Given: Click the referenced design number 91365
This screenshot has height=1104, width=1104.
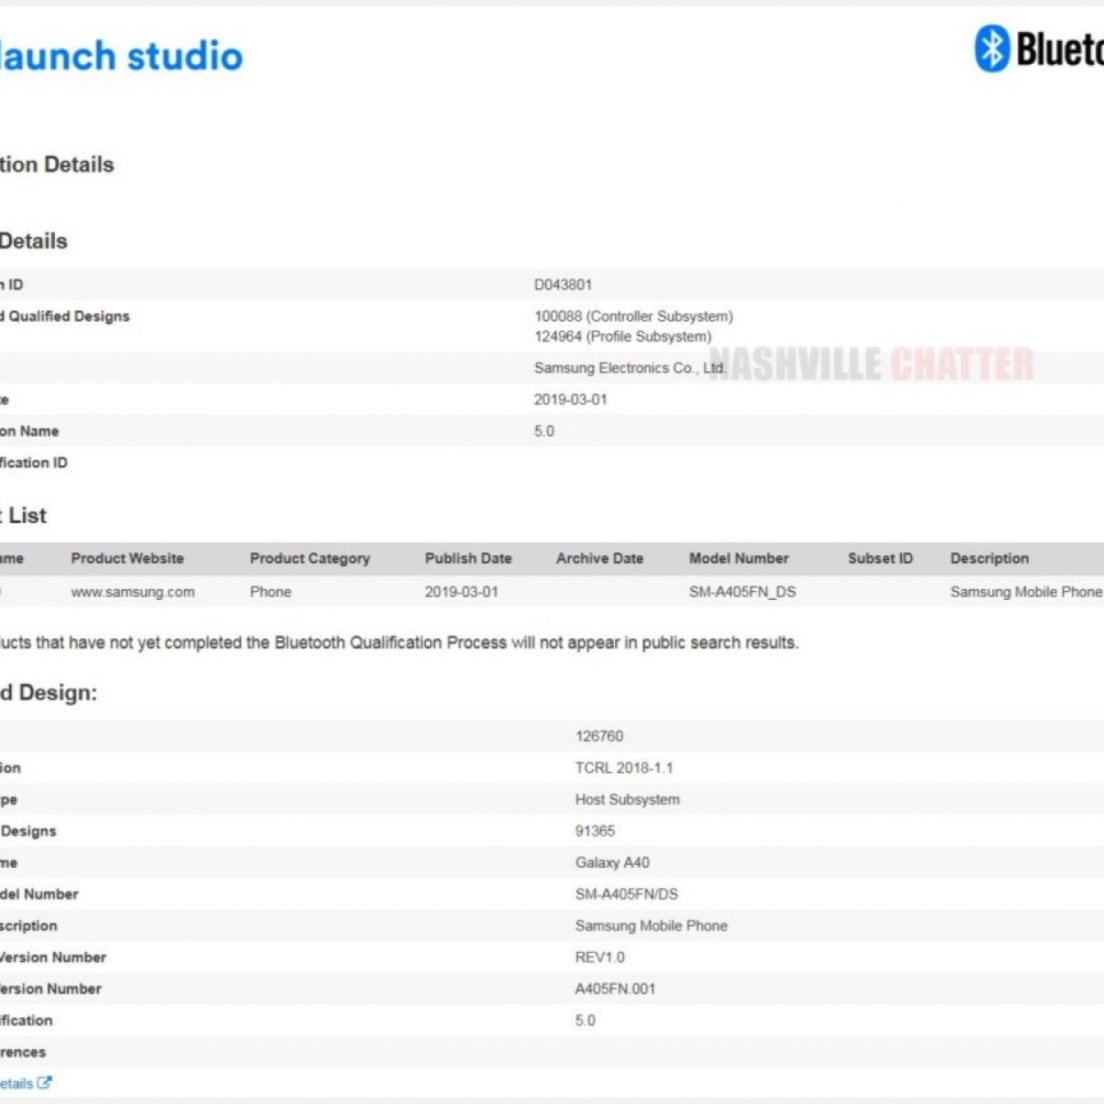Looking at the screenshot, I should (x=595, y=831).
